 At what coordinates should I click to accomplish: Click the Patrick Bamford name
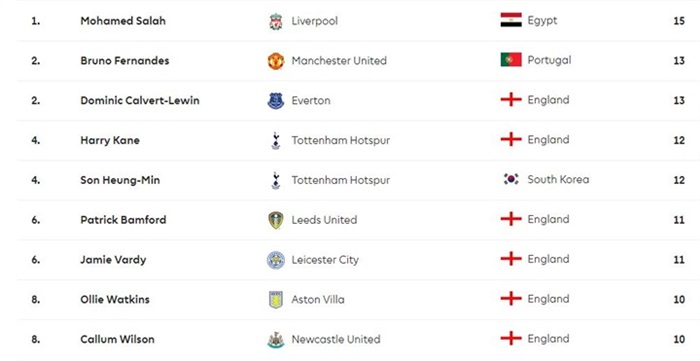pos(123,220)
